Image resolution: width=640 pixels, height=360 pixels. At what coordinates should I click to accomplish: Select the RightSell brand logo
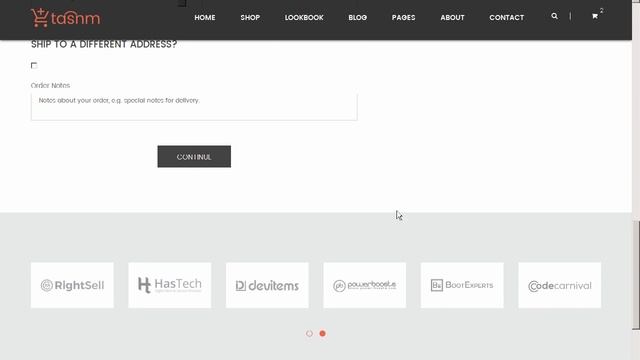72,285
